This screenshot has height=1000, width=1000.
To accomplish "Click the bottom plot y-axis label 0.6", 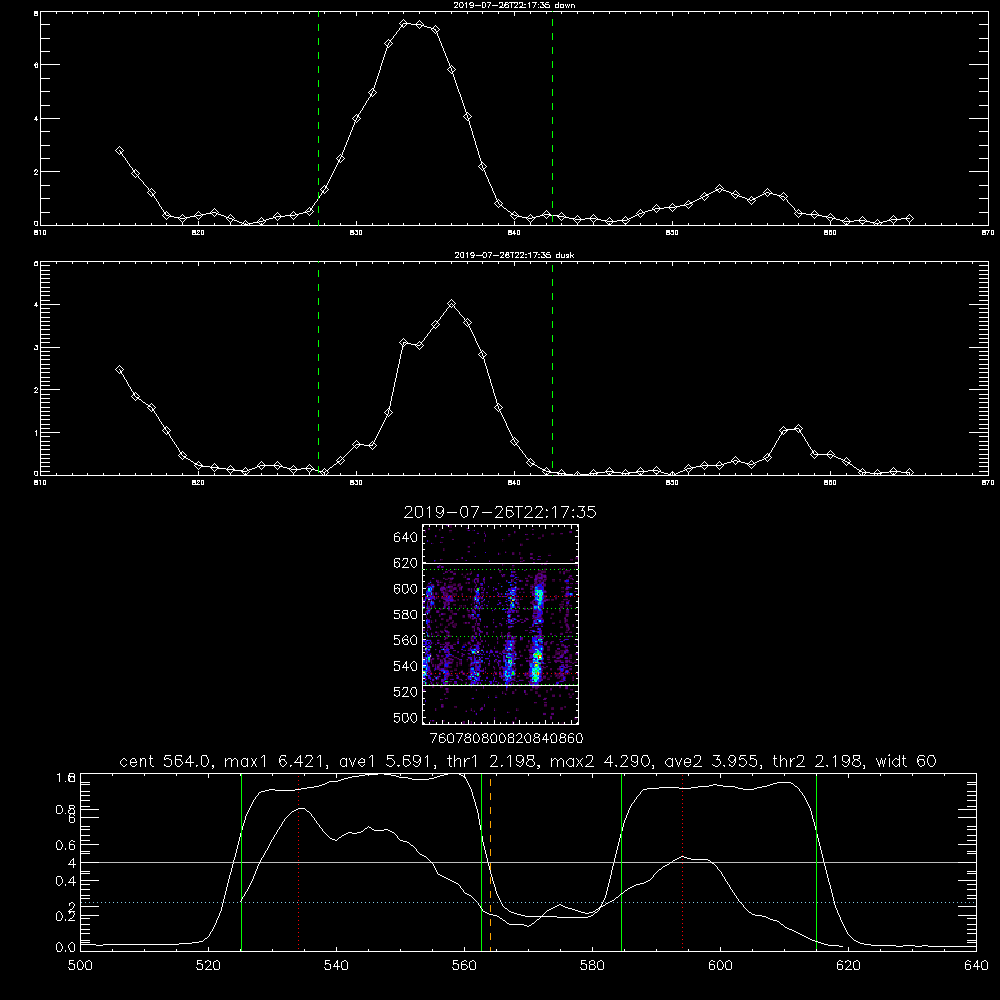I will tap(66, 845).
